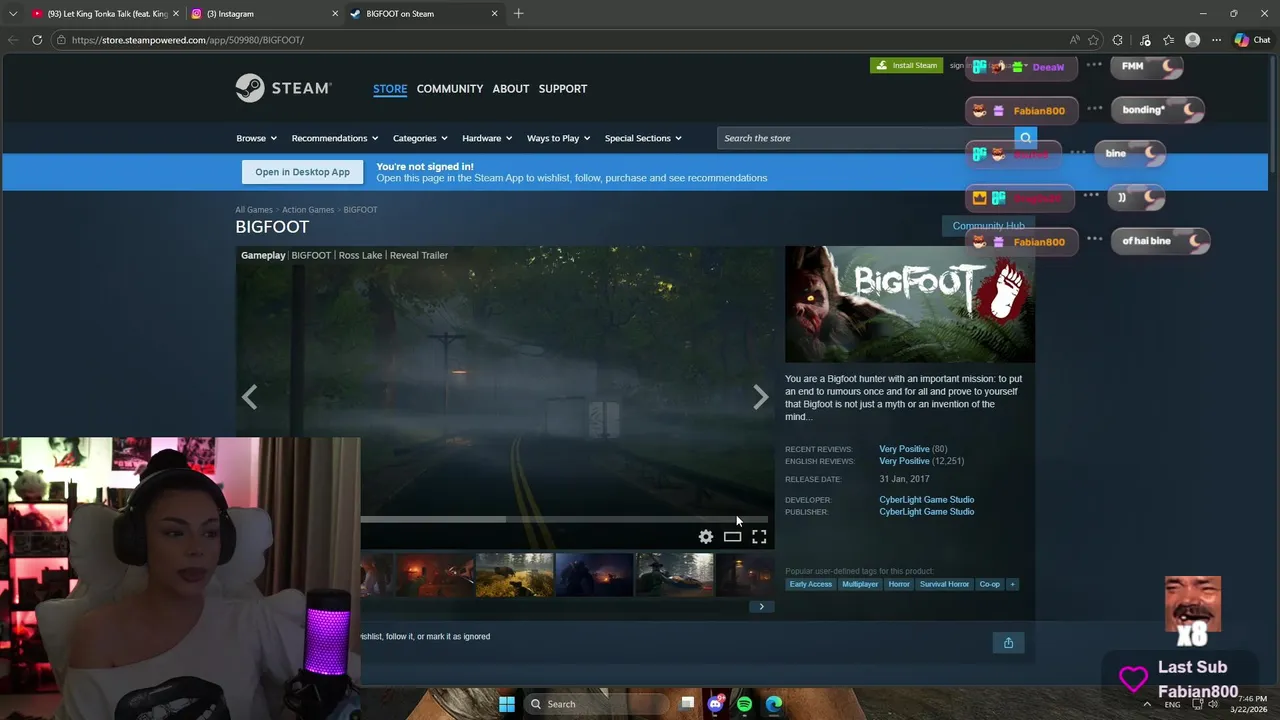Show hidden system tray icons chevron
The width and height of the screenshot is (1280, 720).
(1147, 704)
